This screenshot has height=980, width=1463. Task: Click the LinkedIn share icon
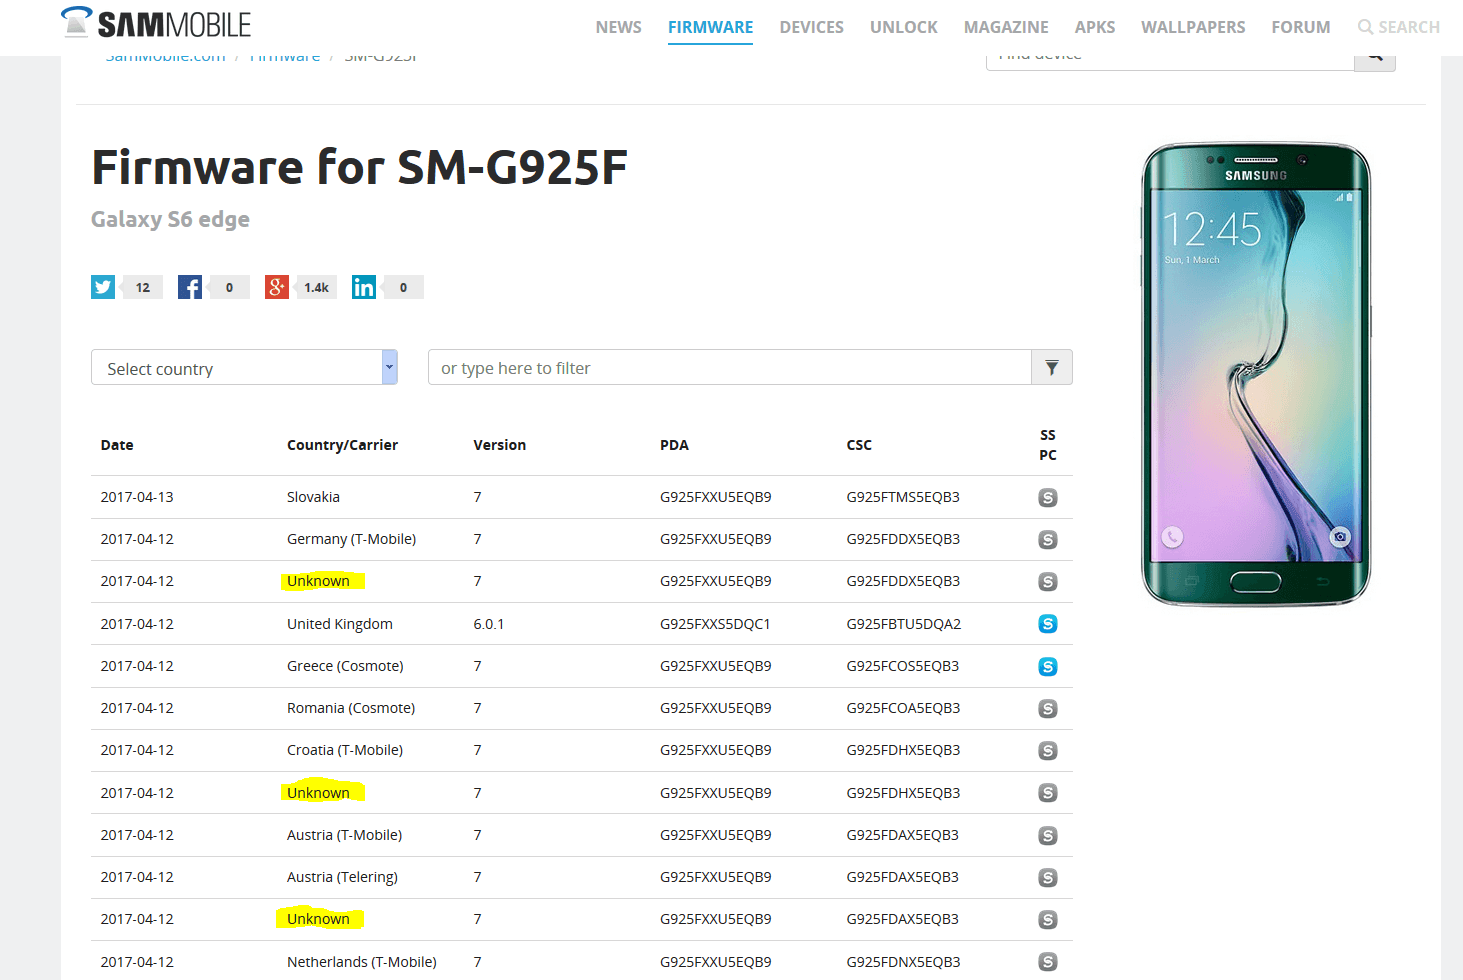(364, 287)
